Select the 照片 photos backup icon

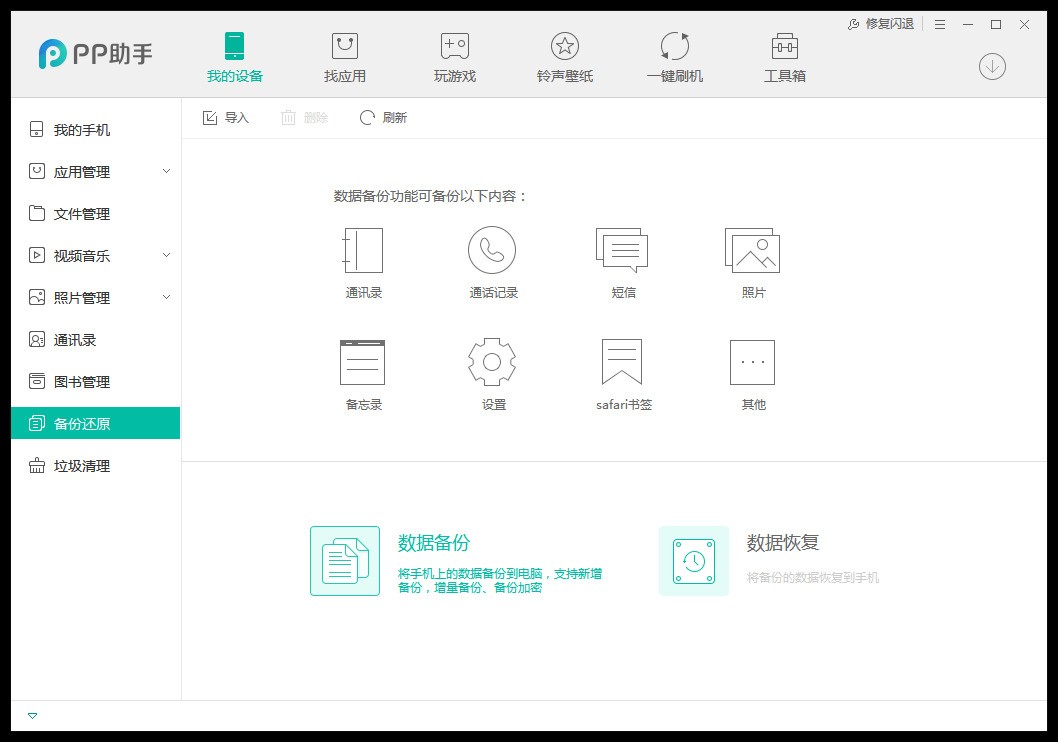[x=752, y=250]
